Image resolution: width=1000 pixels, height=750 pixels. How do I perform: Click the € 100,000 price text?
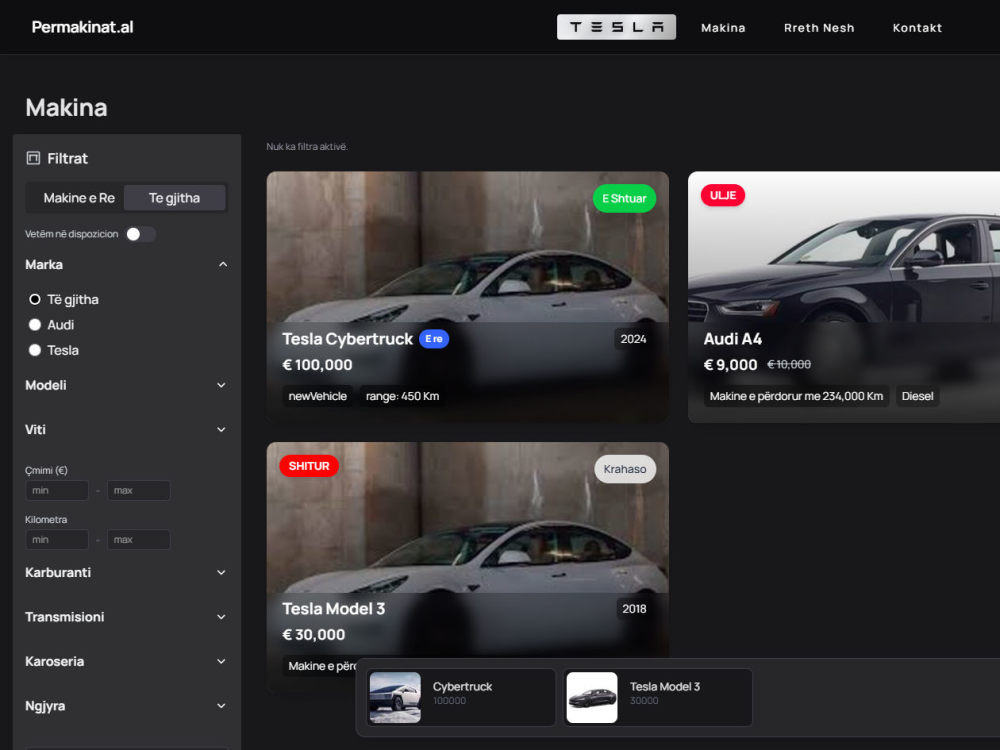click(317, 365)
